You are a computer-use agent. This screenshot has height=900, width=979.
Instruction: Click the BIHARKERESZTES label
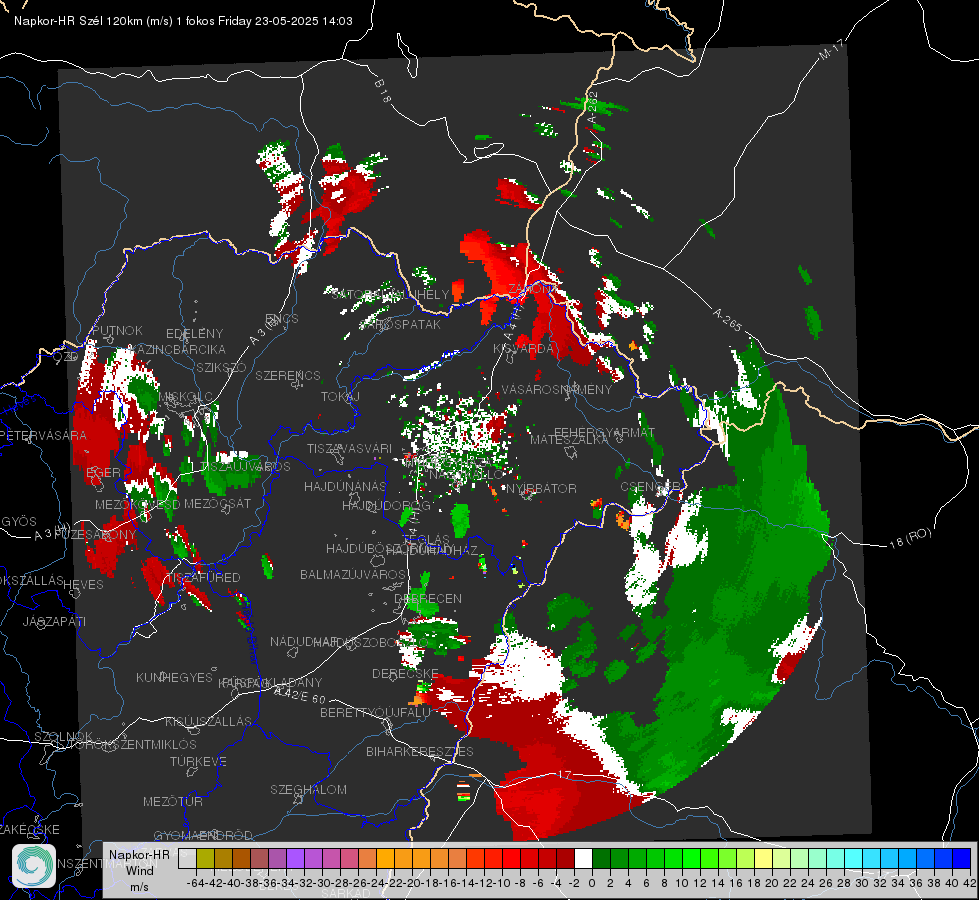(x=420, y=751)
